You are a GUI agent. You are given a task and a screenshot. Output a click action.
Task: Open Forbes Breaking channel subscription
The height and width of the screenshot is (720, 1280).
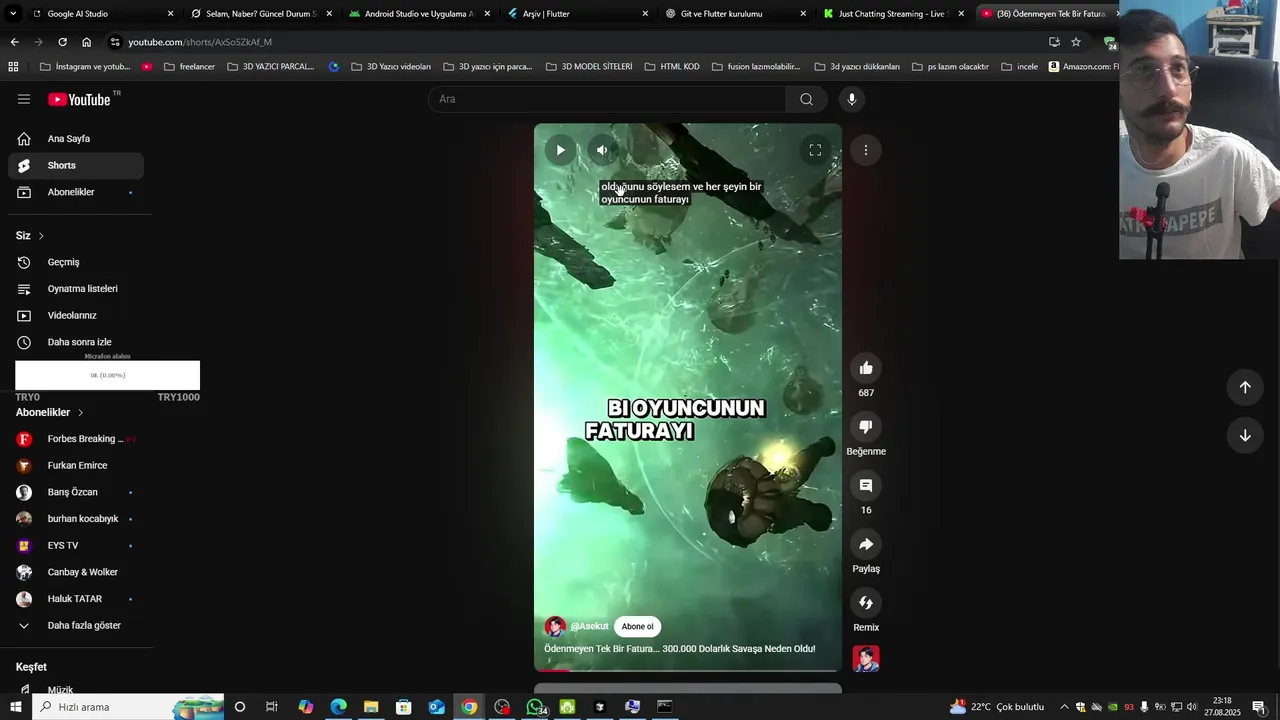(76, 439)
